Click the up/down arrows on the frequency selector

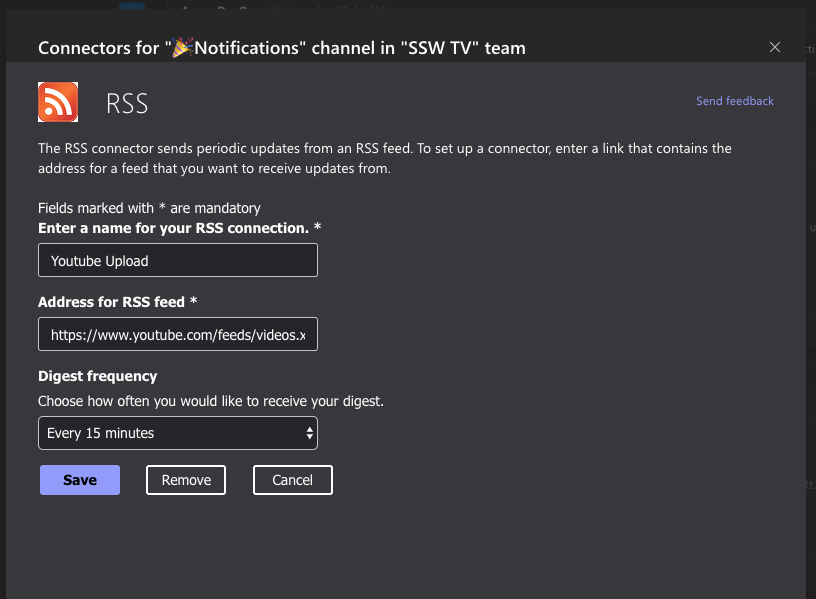[309, 433]
